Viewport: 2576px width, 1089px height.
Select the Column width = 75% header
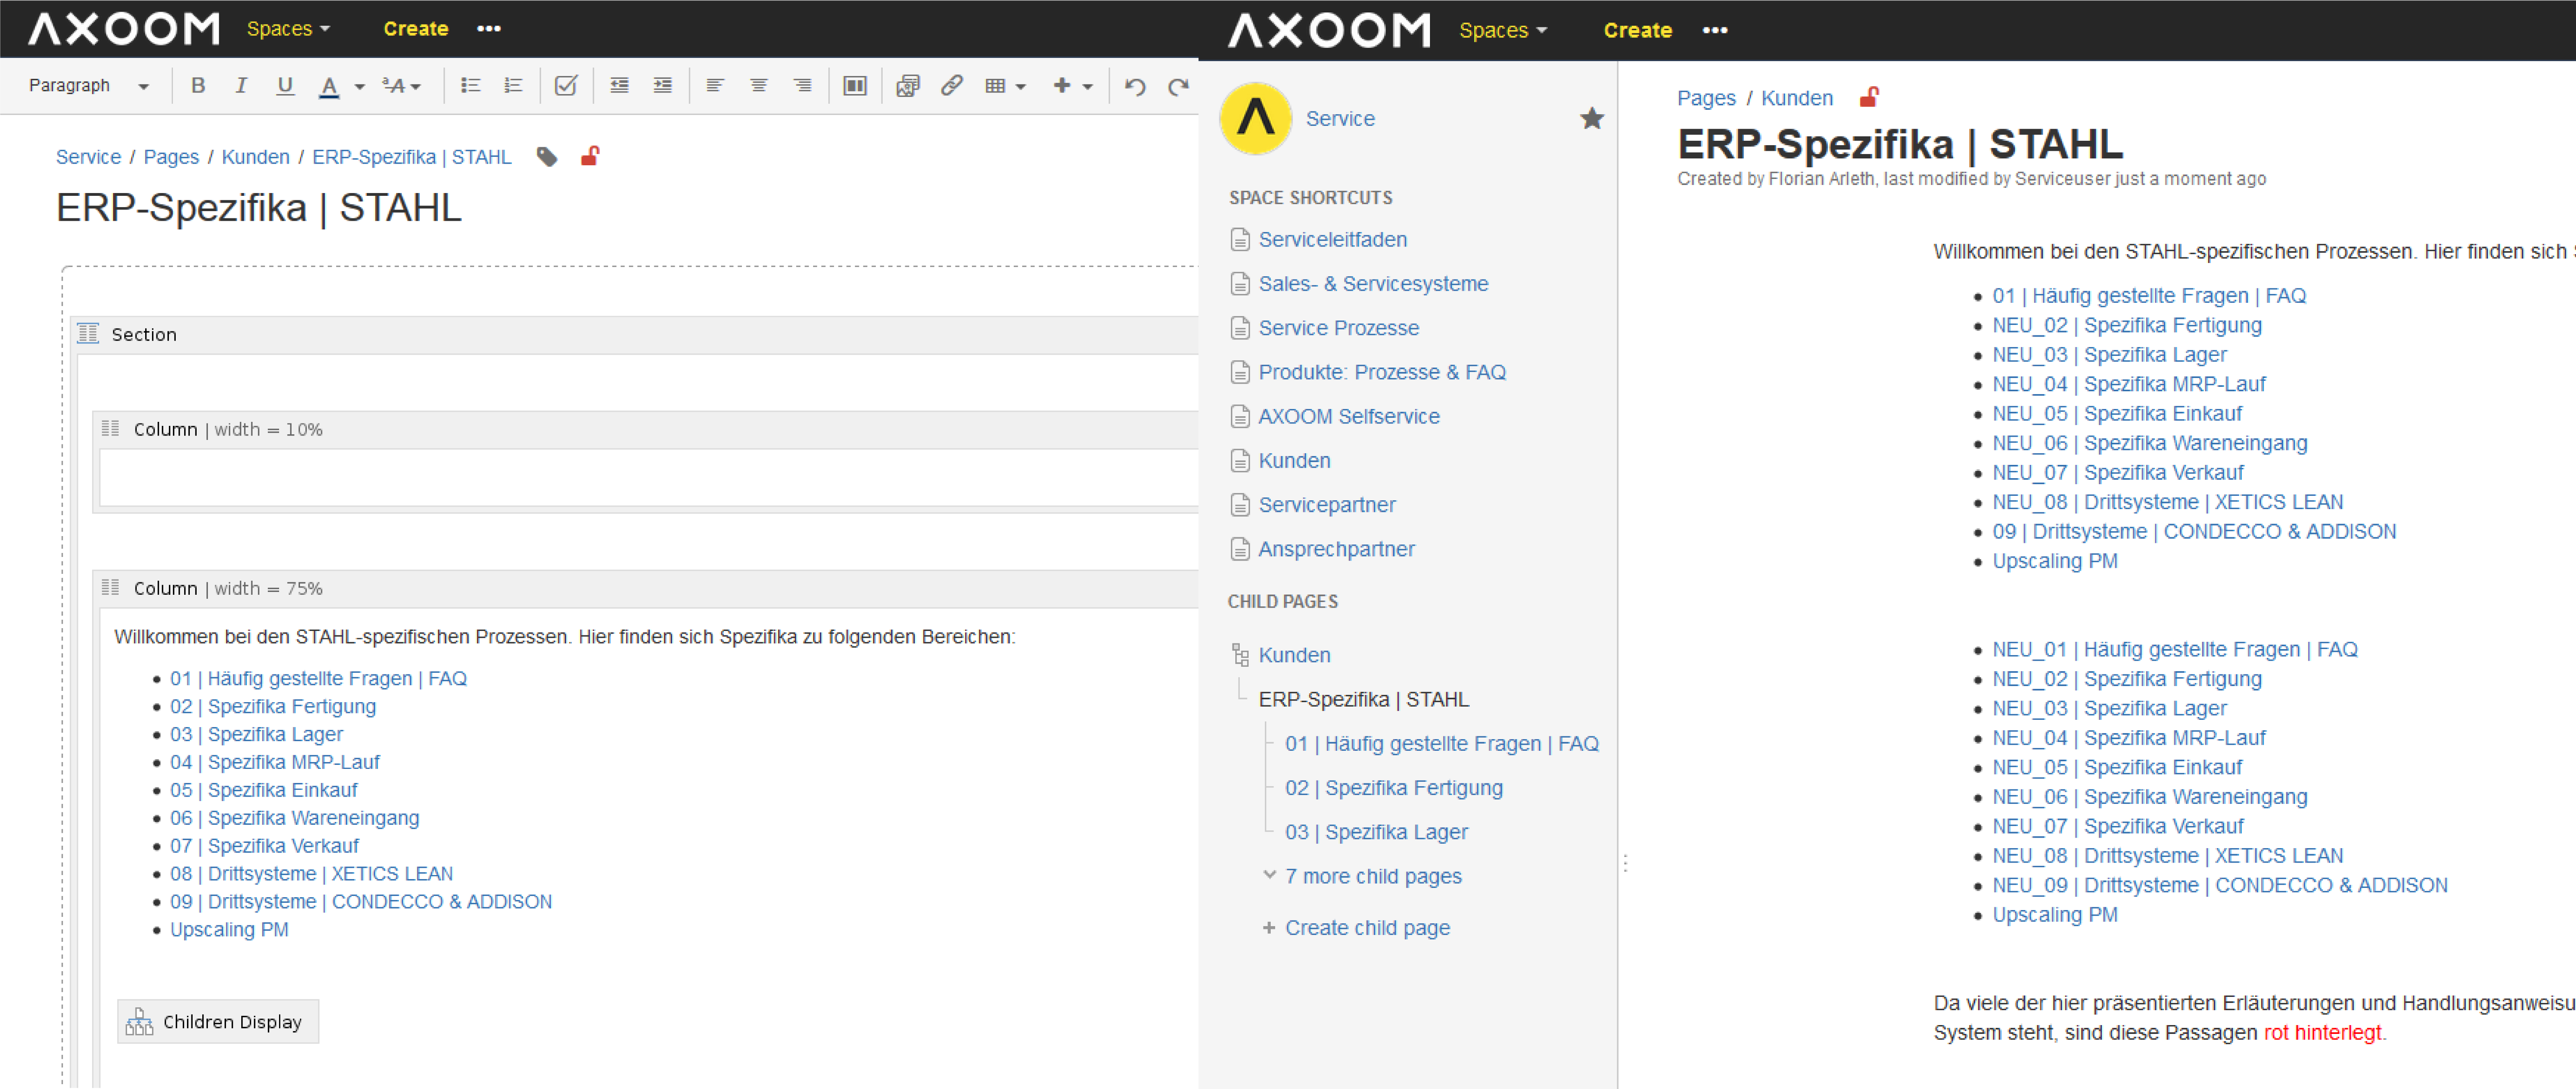[646, 589]
